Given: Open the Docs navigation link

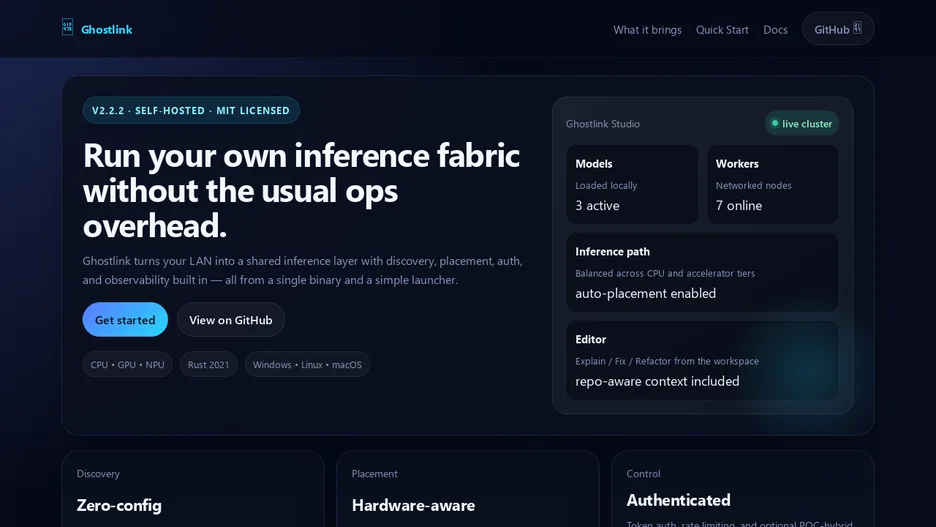Looking at the screenshot, I should point(775,29).
